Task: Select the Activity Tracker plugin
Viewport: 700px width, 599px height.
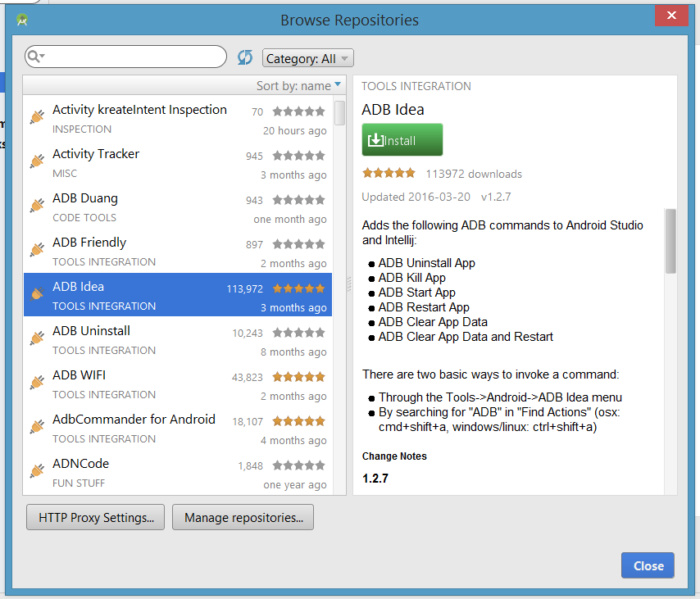Action: (178, 162)
